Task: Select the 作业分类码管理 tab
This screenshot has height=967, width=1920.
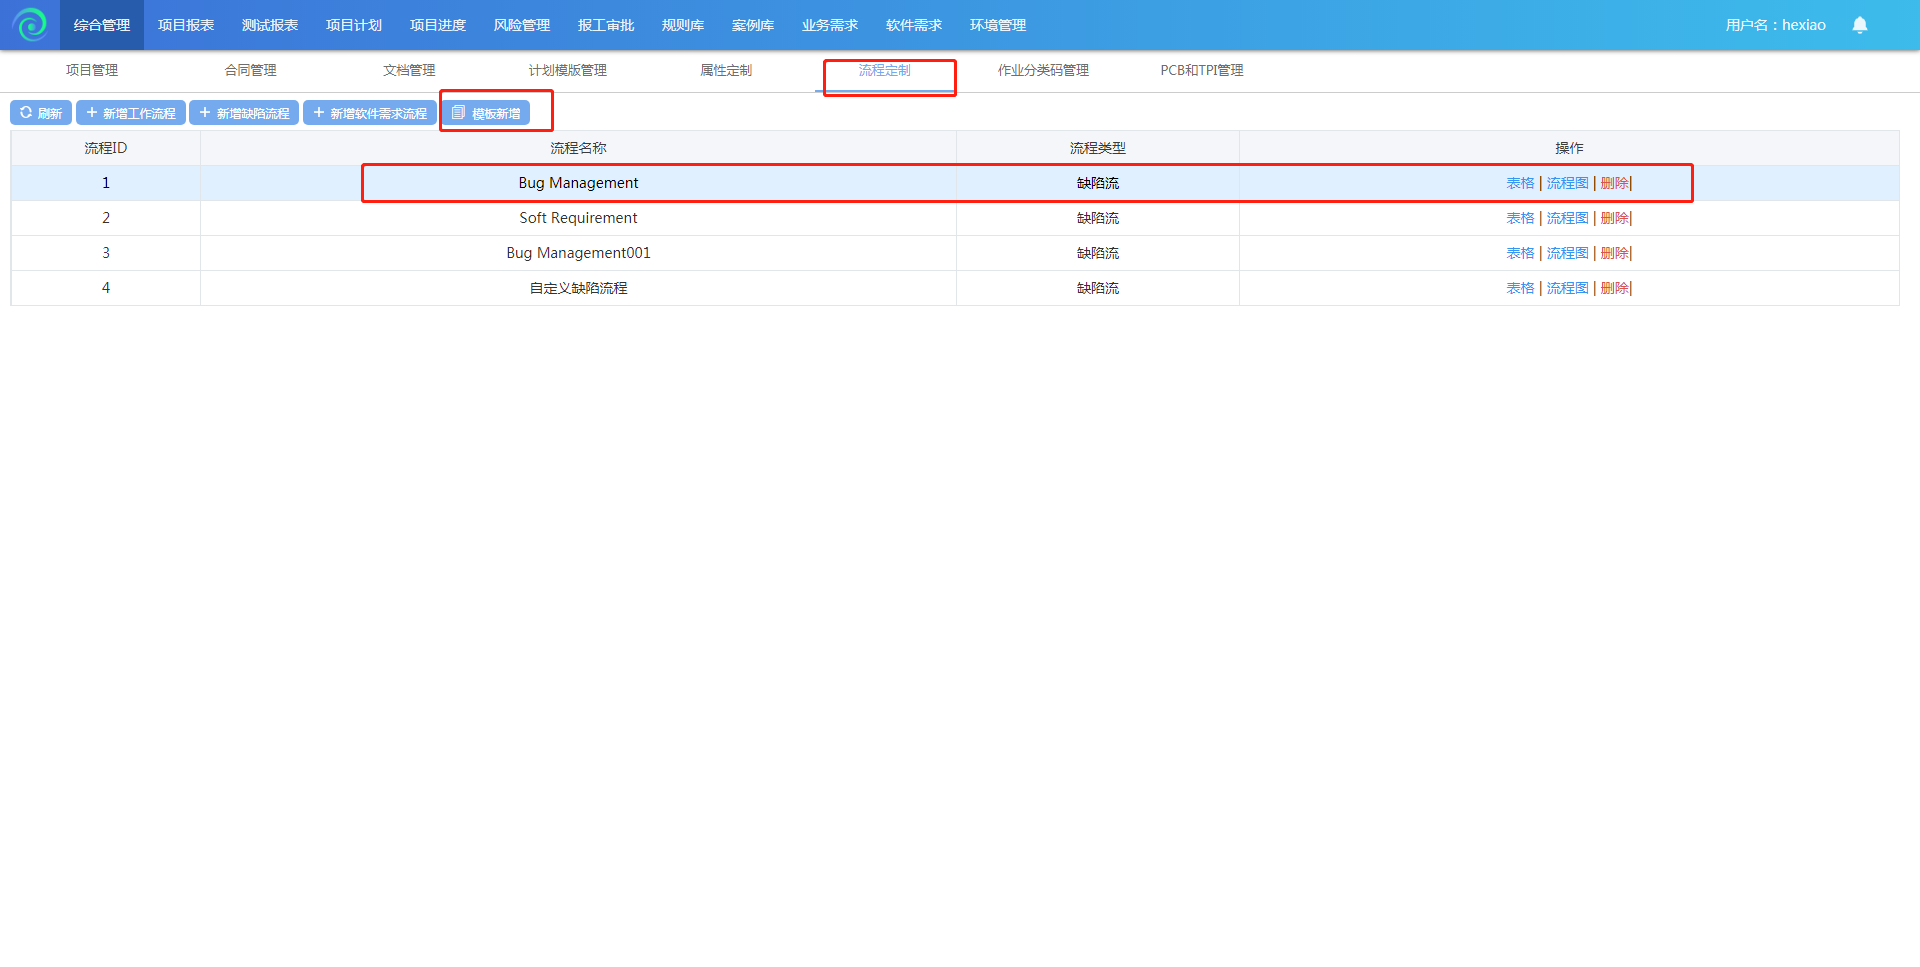Action: point(1043,70)
